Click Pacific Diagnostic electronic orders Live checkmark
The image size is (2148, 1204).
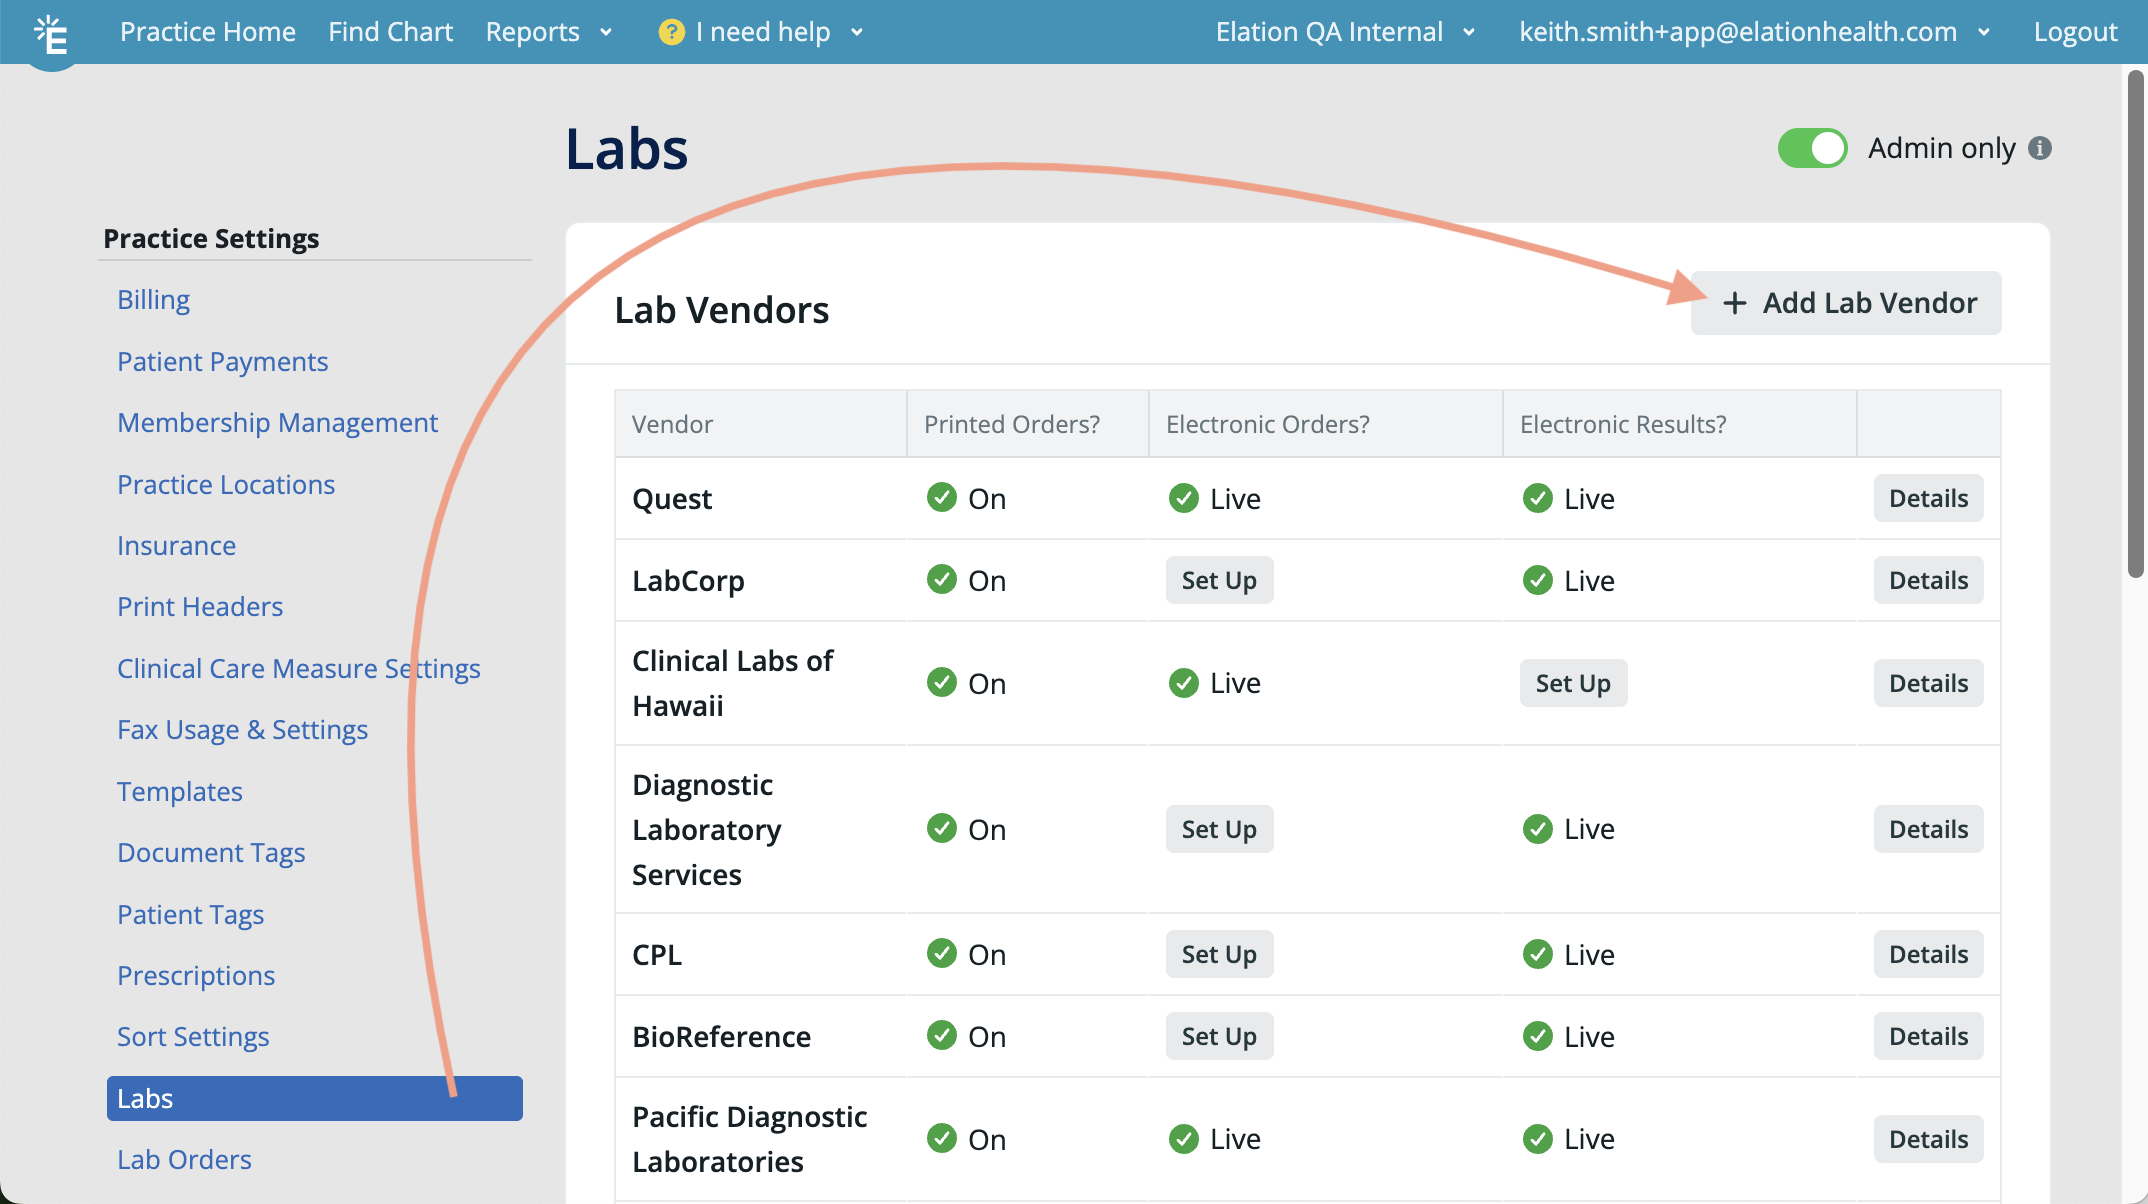[1183, 1138]
